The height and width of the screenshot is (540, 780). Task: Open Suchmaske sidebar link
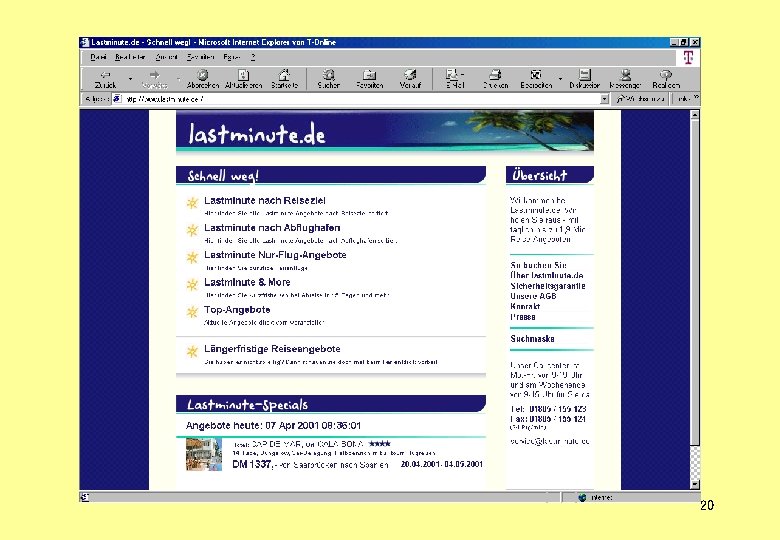(x=532, y=339)
